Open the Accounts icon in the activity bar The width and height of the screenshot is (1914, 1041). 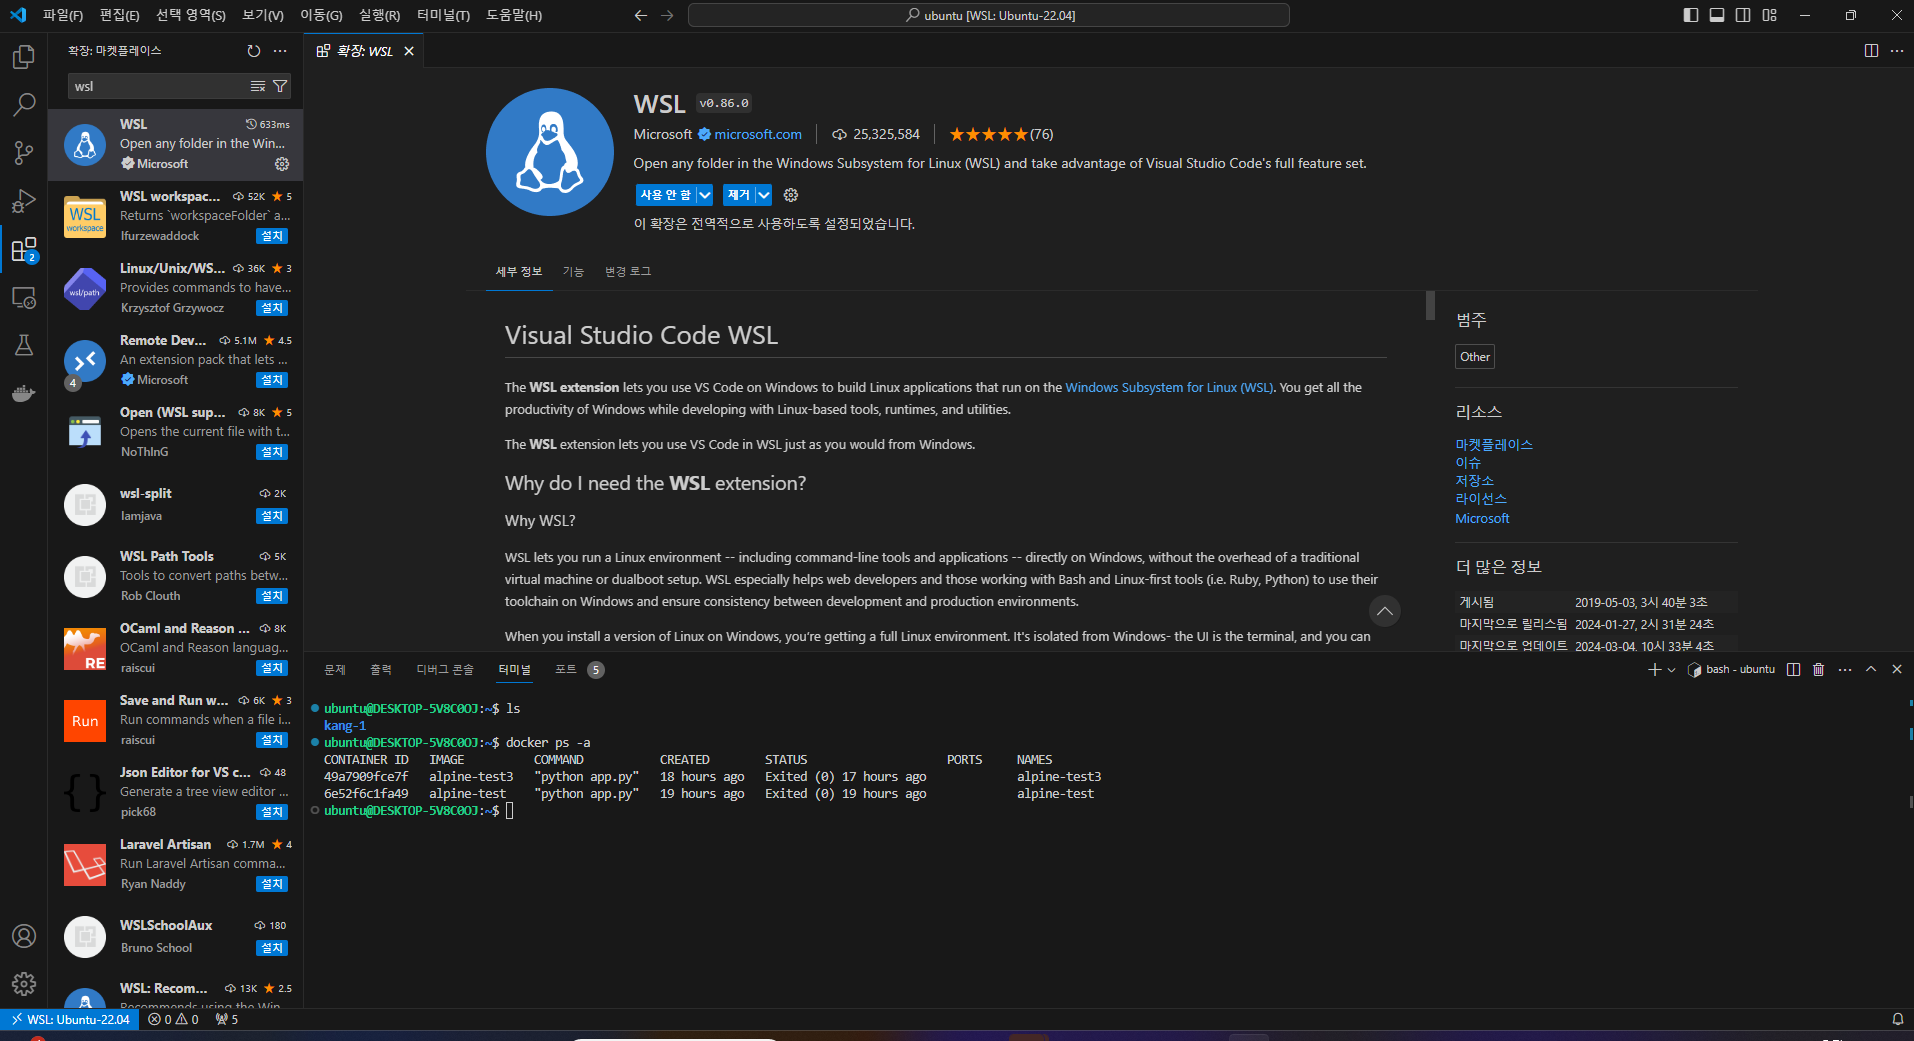pyautogui.click(x=24, y=936)
